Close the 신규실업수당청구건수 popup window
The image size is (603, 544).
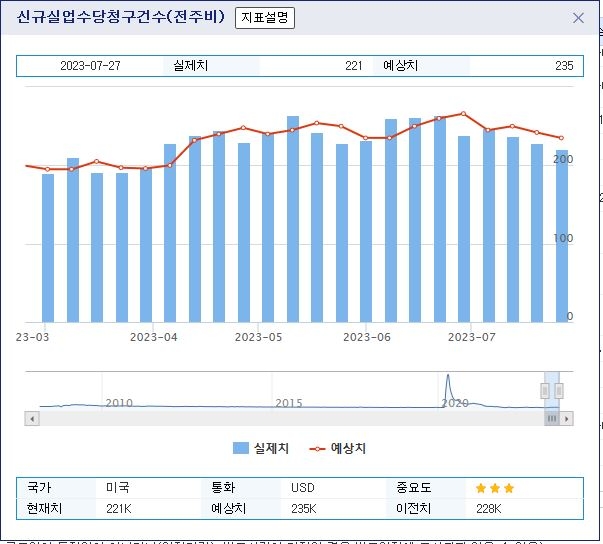coord(578,18)
